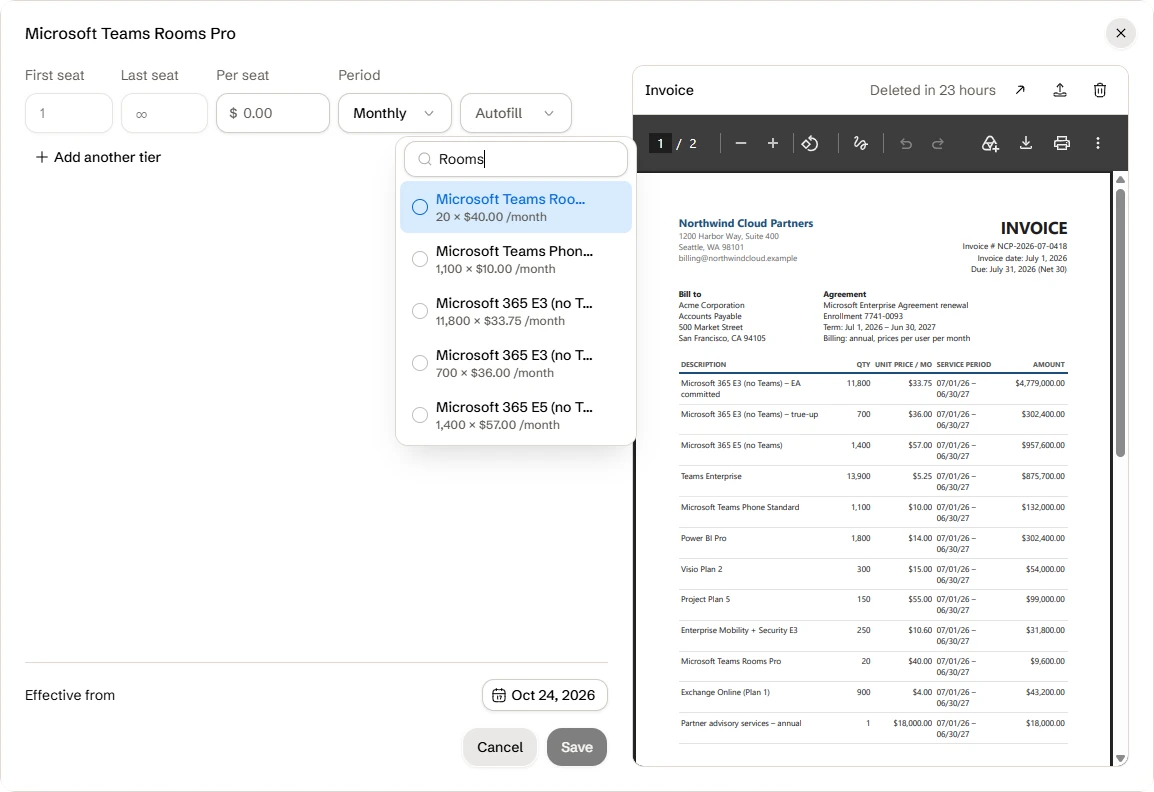Select Microsoft 365 E3 11,800 × $33.75 option

tap(516, 311)
